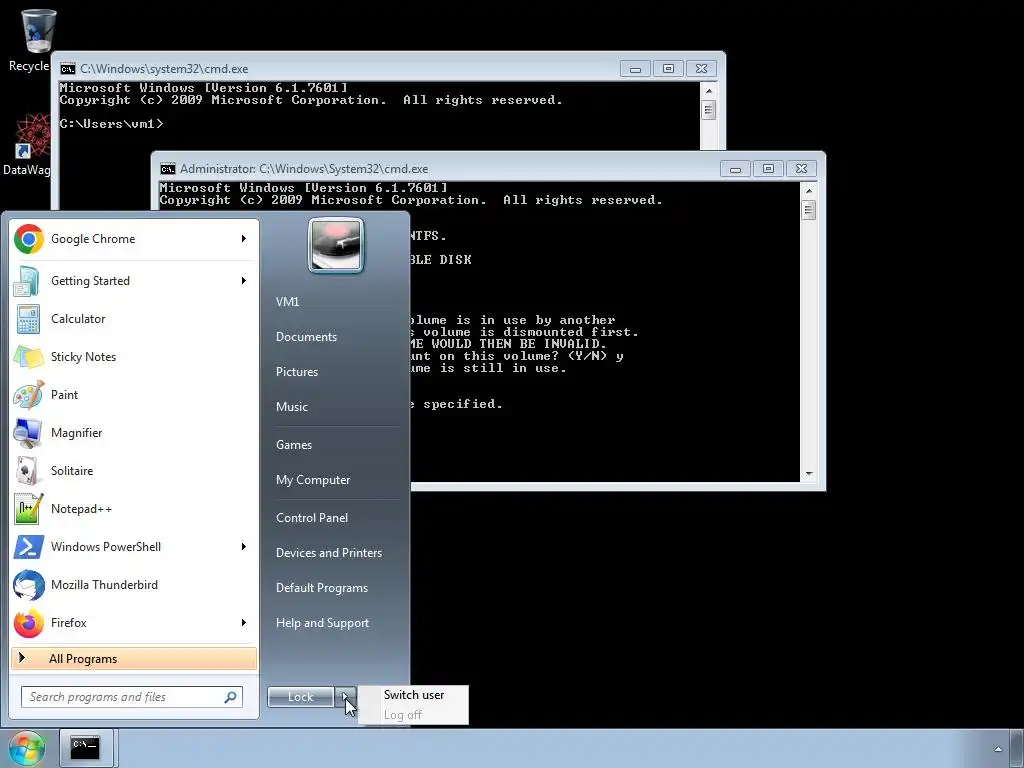Open Default Programs

point(321,588)
